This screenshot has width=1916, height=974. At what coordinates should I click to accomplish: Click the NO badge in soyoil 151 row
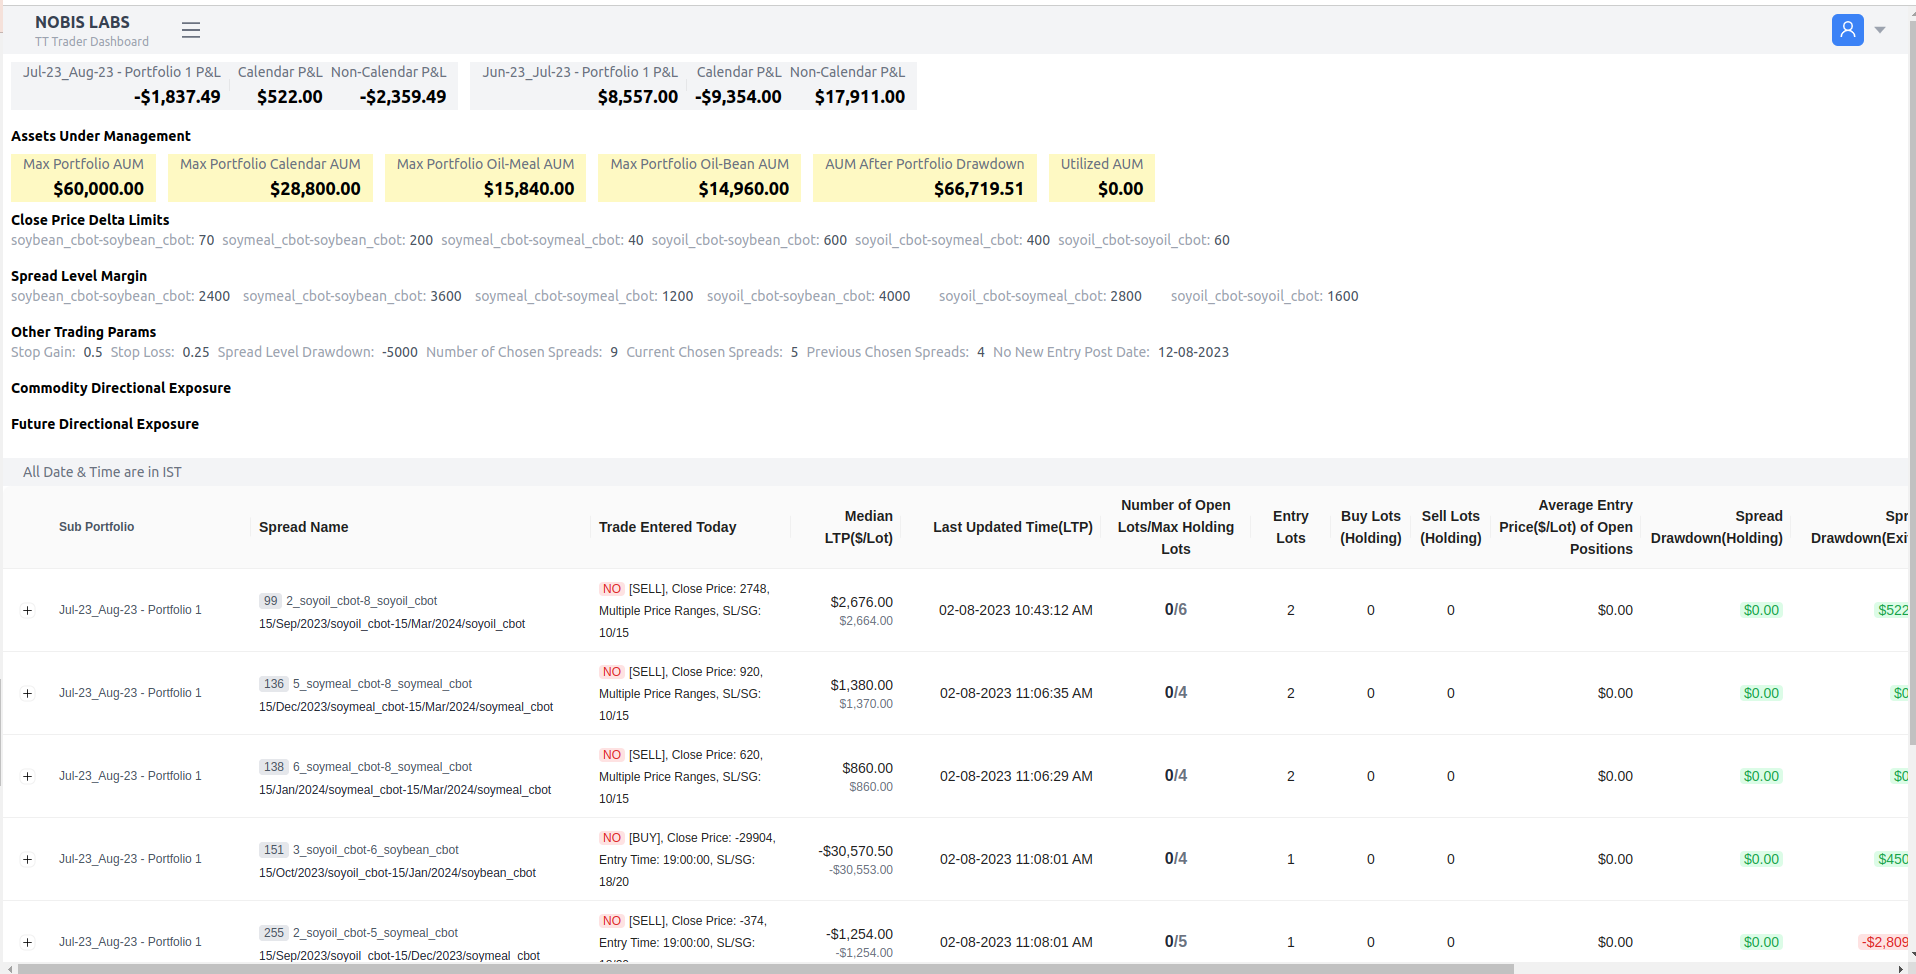click(x=612, y=838)
